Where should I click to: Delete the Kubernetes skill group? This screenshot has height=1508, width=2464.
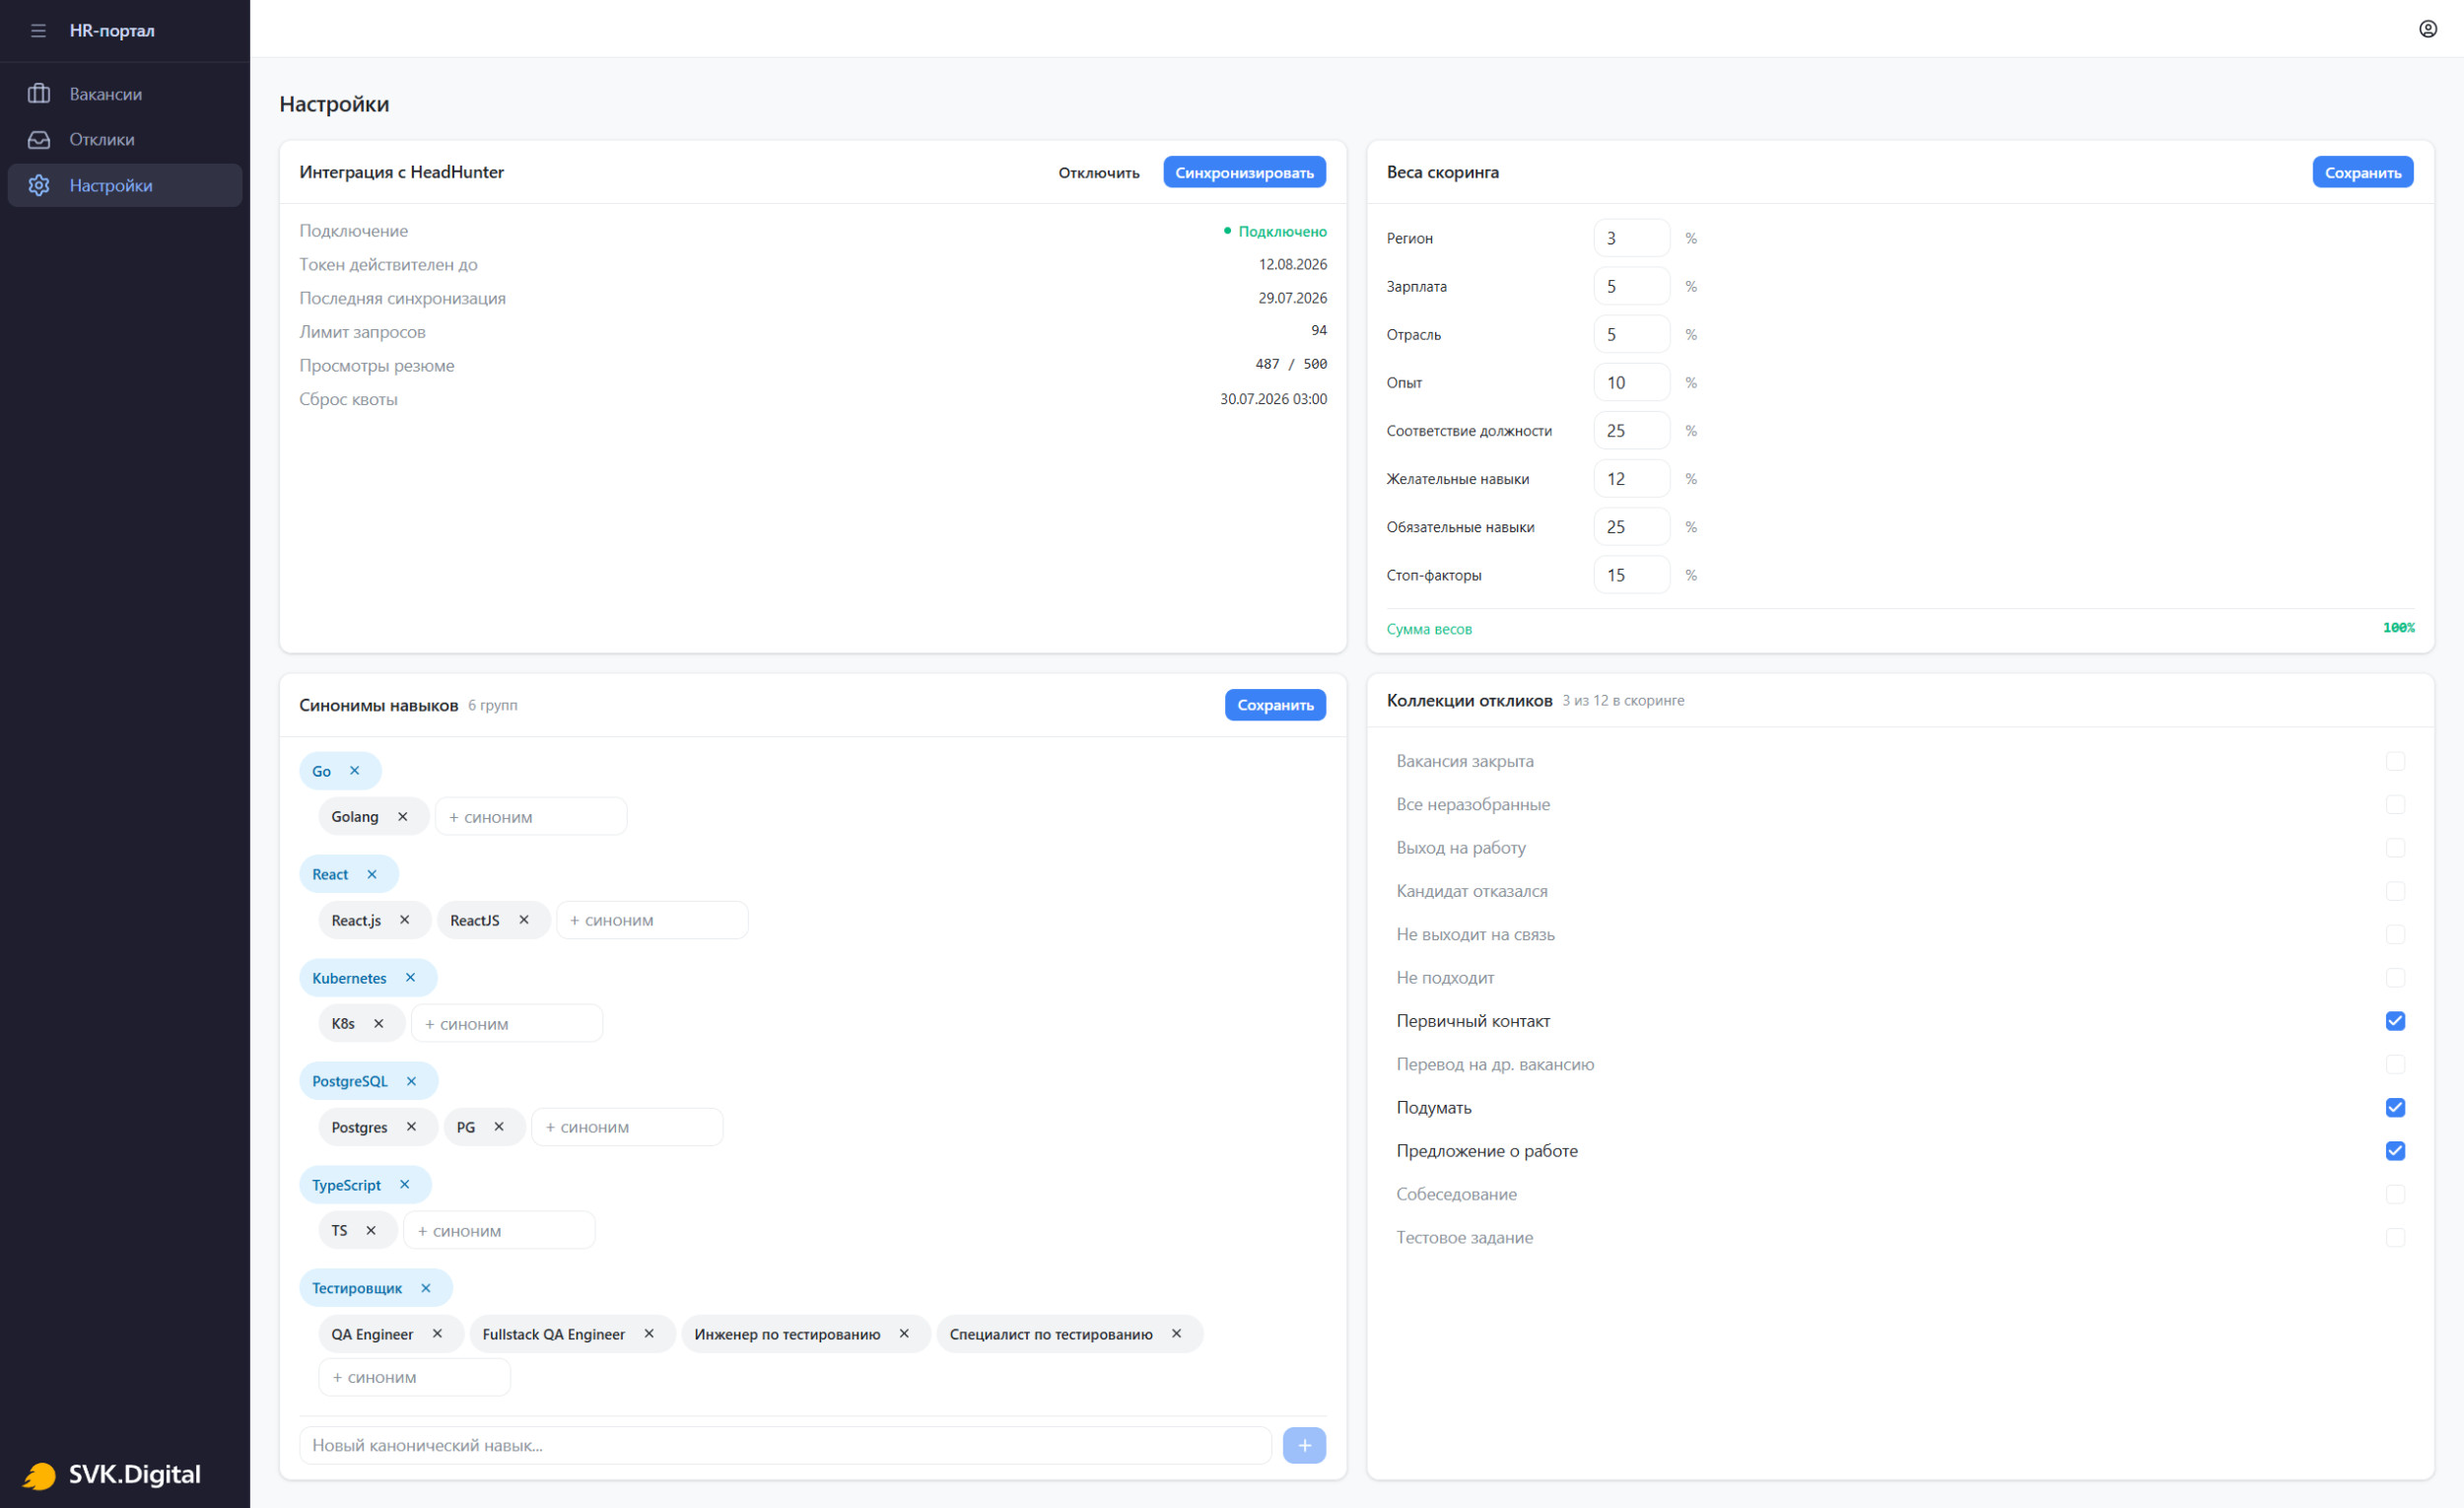coord(410,978)
